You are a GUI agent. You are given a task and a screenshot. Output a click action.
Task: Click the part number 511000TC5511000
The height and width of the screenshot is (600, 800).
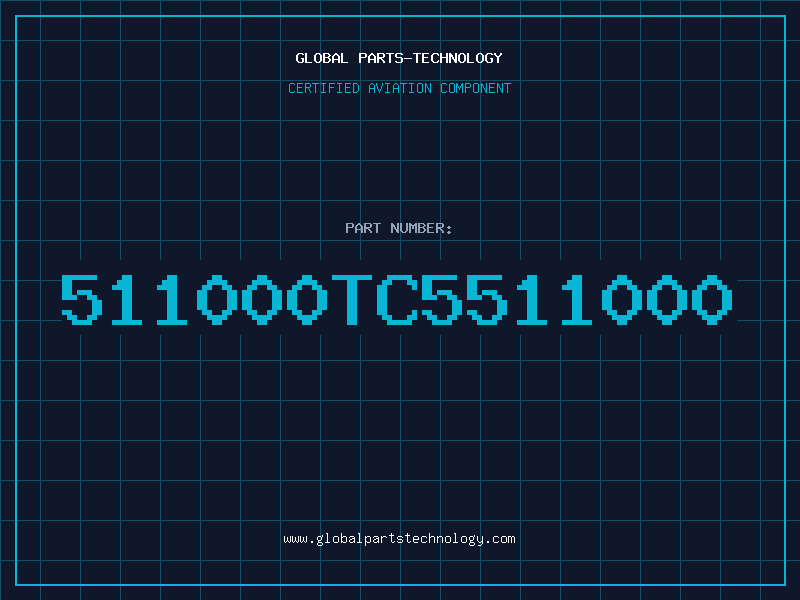coord(397,299)
